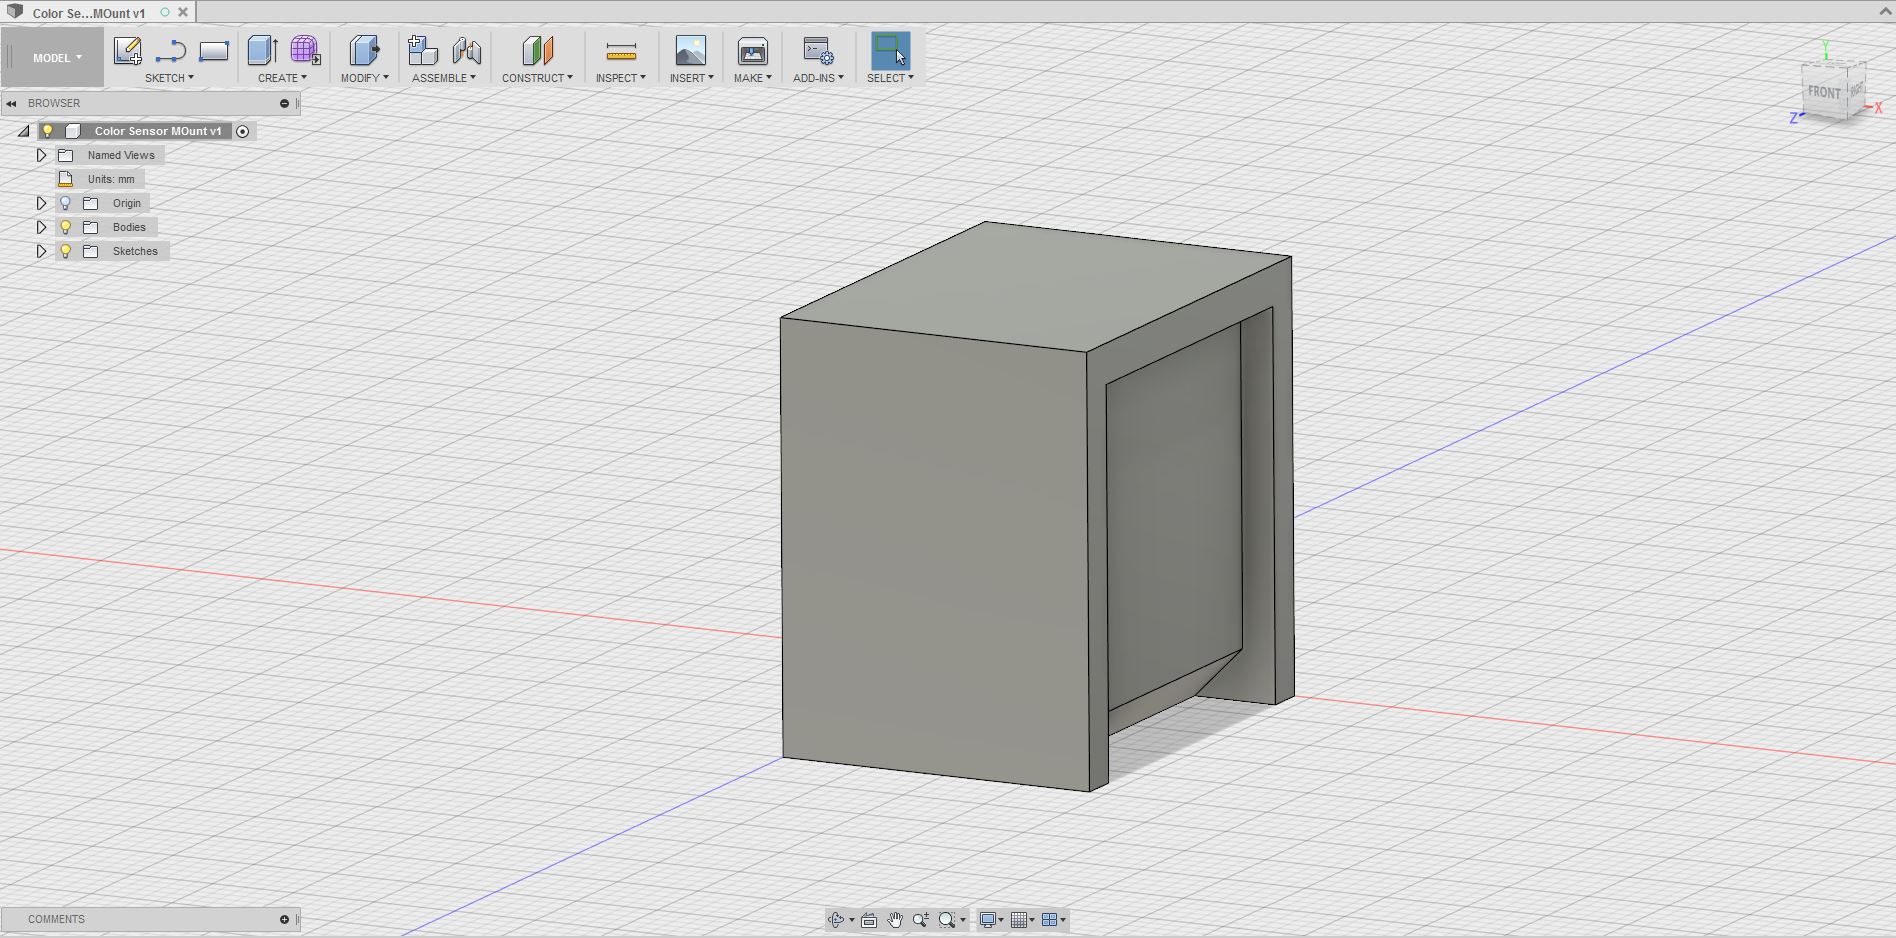Expand the Bodies tree node
The image size is (1896, 938).
tap(41, 227)
